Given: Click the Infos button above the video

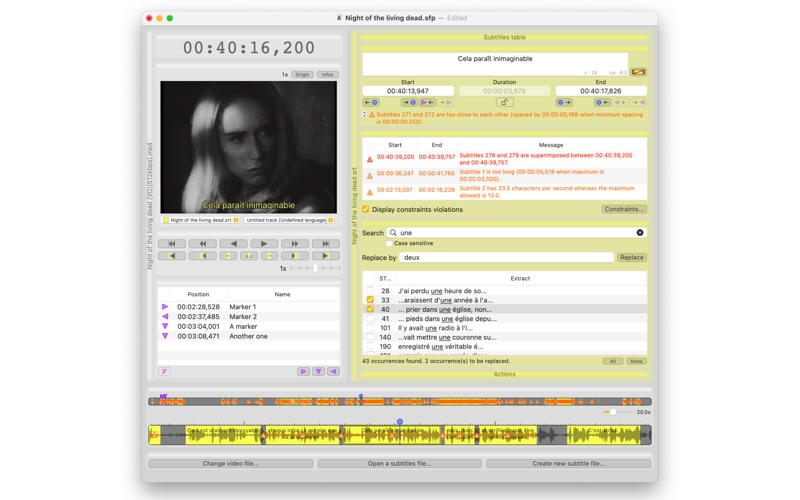Looking at the screenshot, I should point(328,74).
